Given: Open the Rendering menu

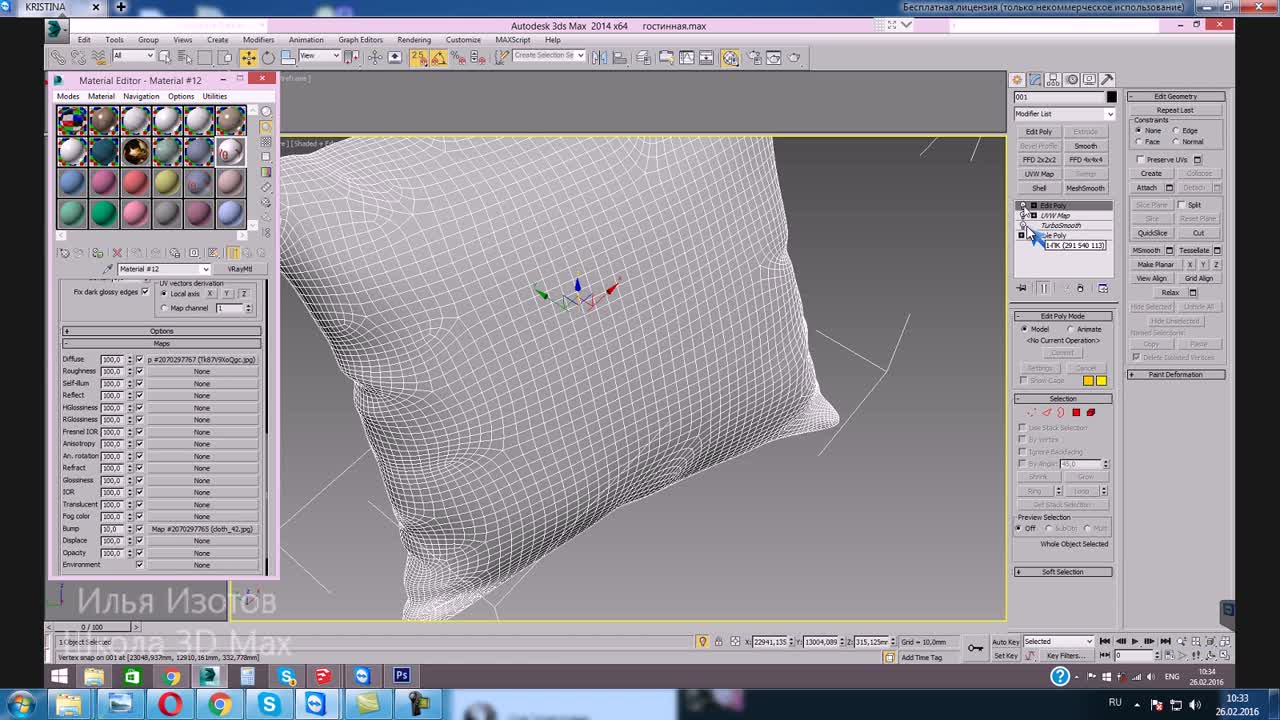Looking at the screenshot, I should [x=414, y=40].
